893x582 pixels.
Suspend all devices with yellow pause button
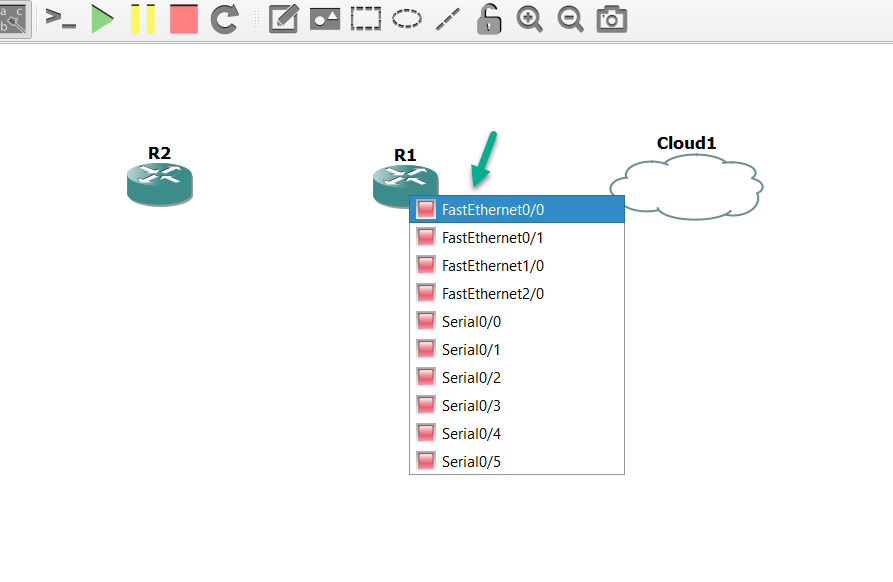point(143,19)
